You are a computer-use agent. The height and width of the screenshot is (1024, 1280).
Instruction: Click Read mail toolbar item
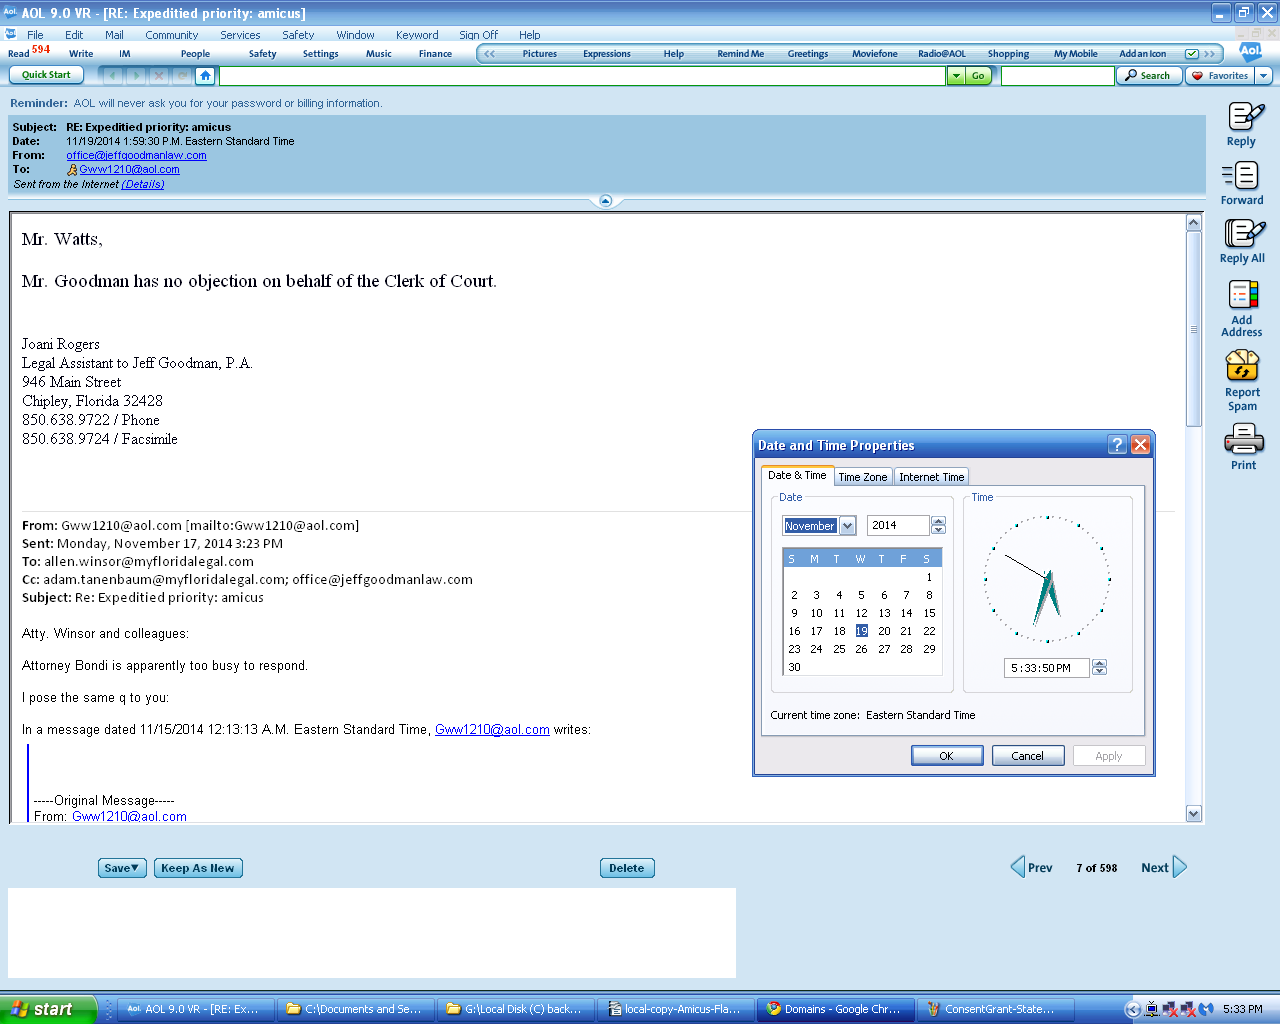click(x=18, y=54)
